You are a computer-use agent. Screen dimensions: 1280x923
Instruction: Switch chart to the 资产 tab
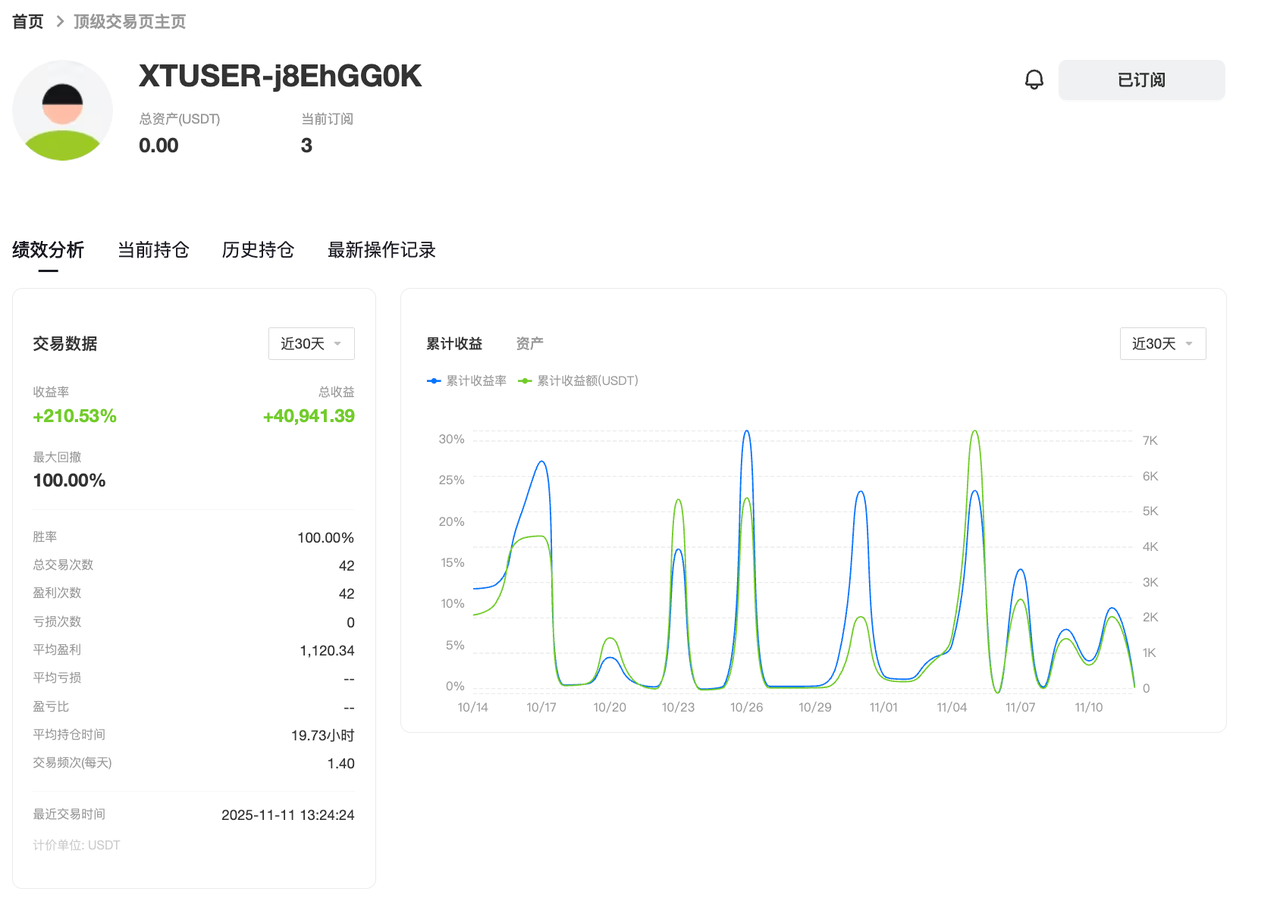tap(530, 344)
